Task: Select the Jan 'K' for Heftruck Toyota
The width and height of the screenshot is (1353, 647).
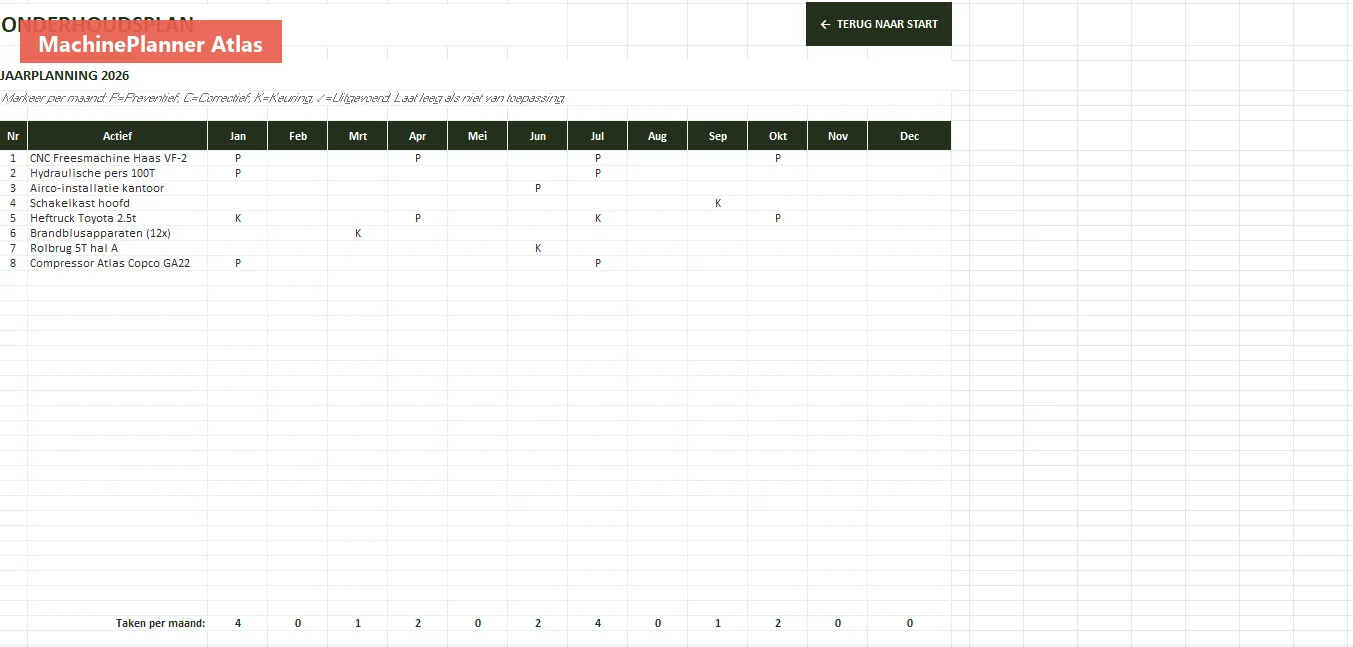Action: click(x=237, y=218)
